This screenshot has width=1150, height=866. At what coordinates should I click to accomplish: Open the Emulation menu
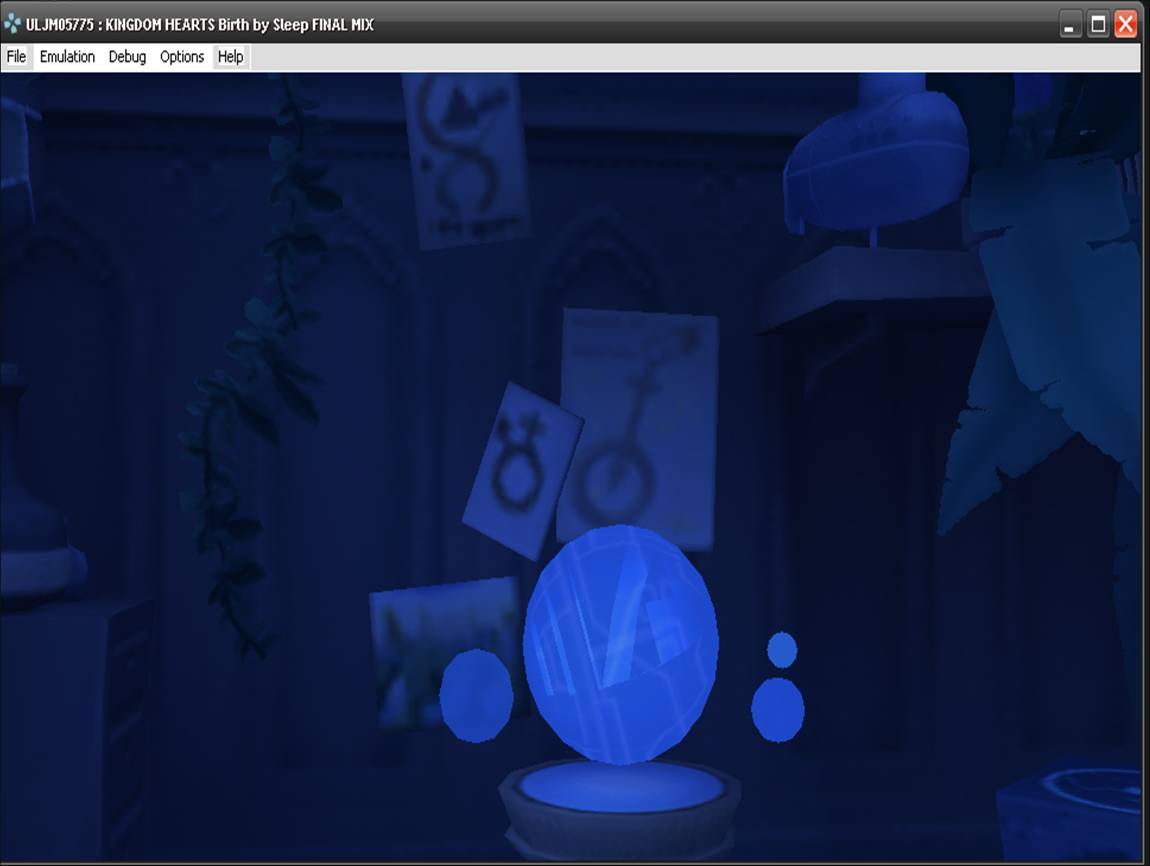tap(67, 57)
